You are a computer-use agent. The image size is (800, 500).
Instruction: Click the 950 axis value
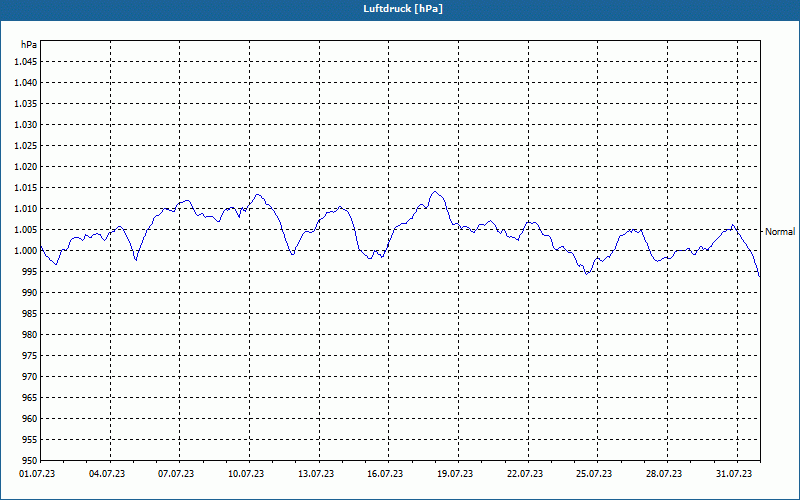(30, 460)
